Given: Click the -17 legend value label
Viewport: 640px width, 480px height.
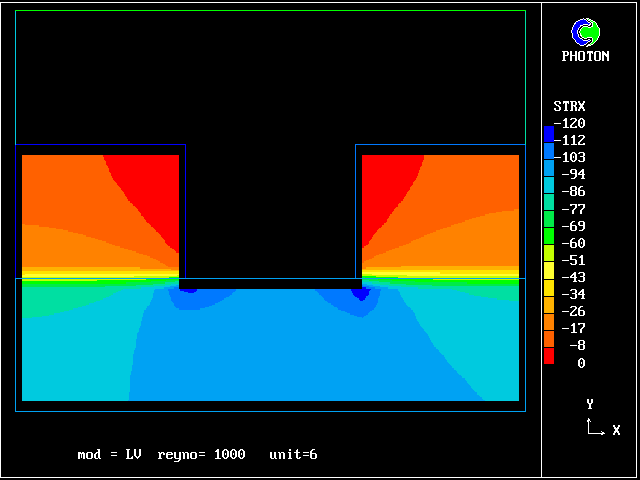Looking at the screenshot, I should (x=574, y=328).
